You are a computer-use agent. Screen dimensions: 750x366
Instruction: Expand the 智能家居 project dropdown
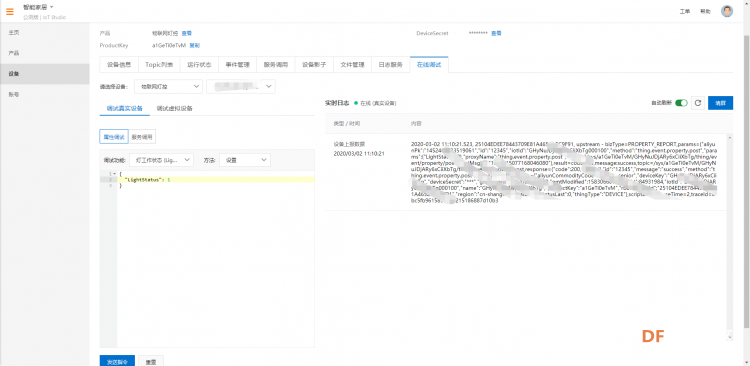coord(38,7)
